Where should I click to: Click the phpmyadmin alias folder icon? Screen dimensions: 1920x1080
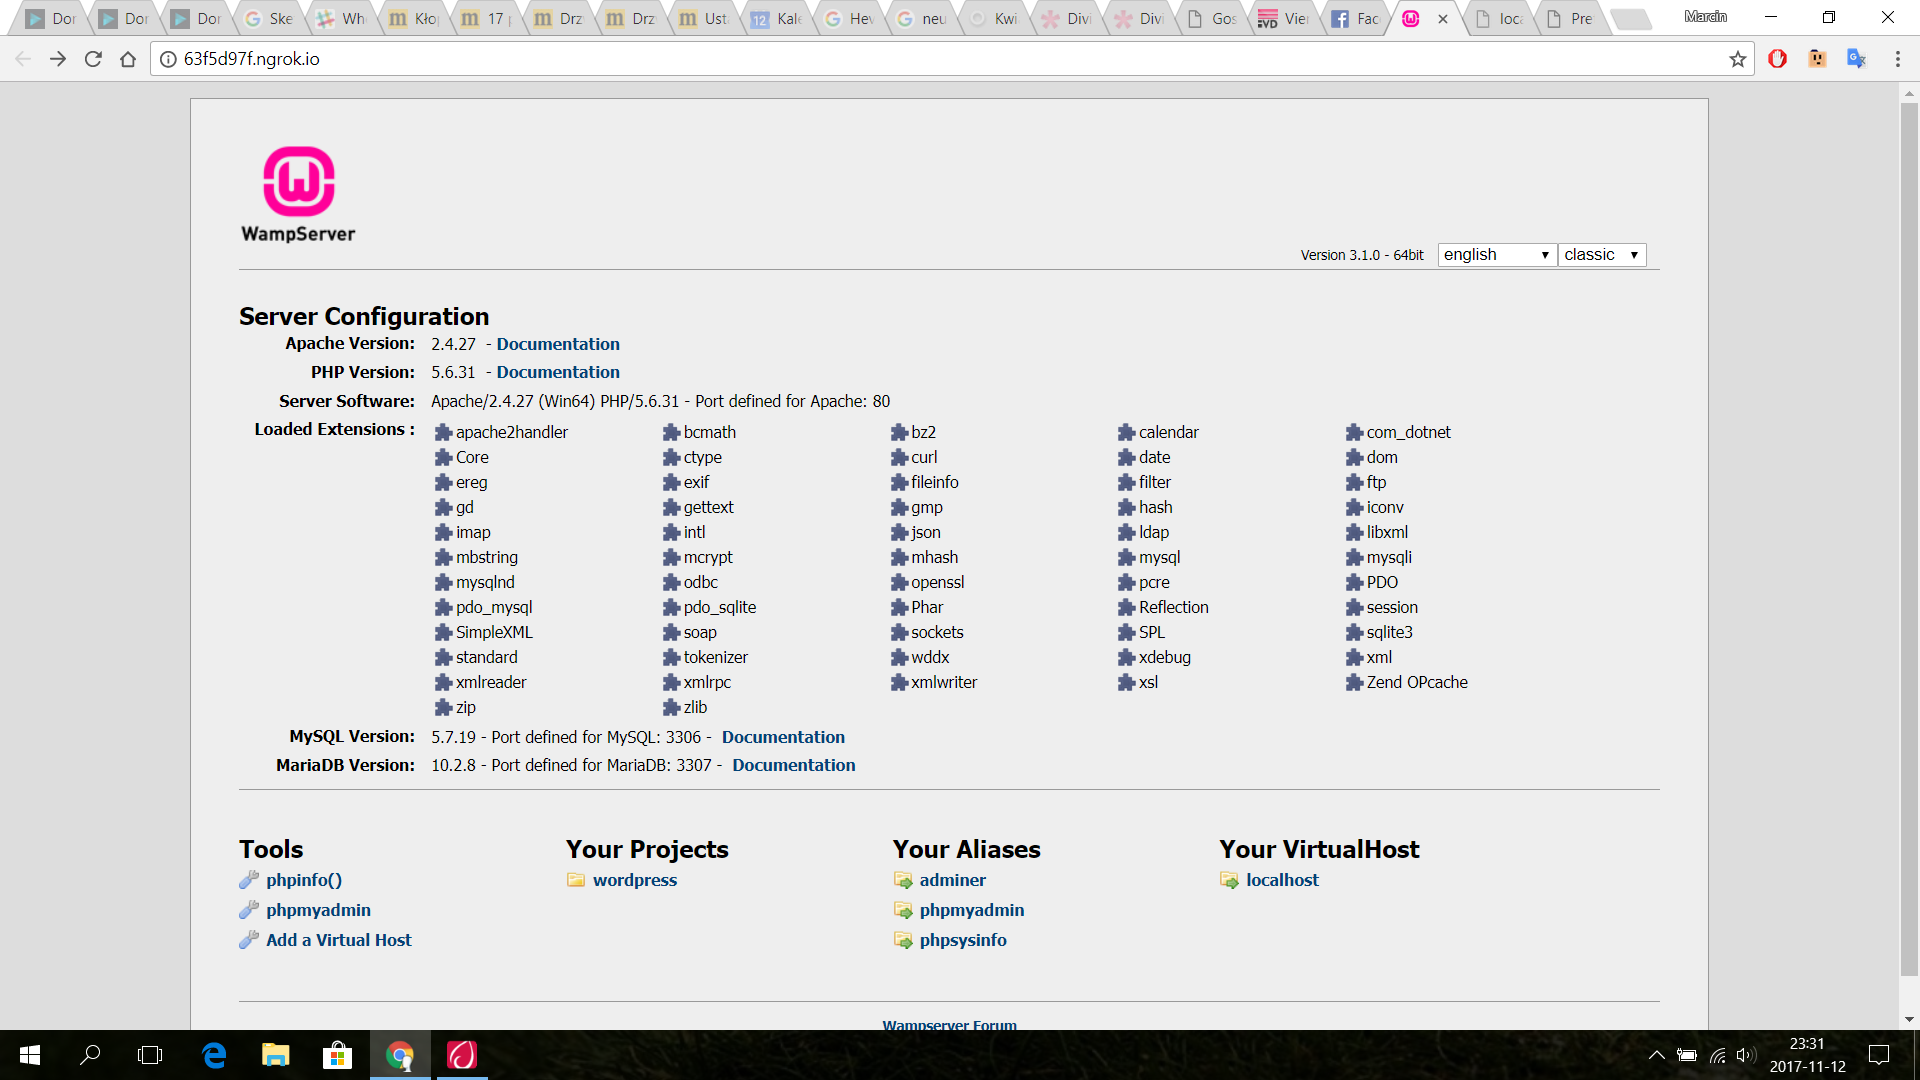[903, 910]
